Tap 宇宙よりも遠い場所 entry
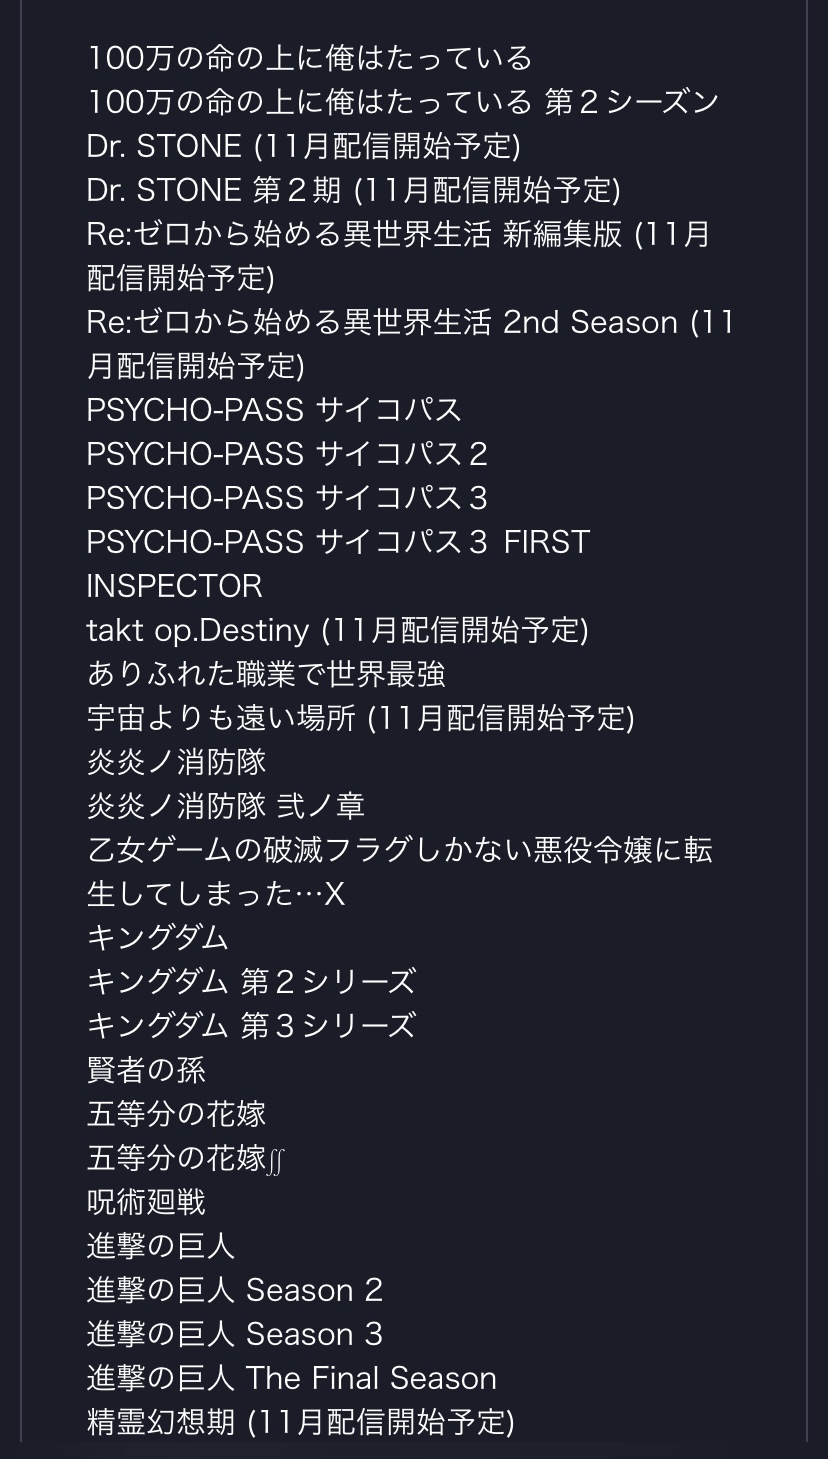Image resolution: width=828 pixels, height=1459 pixels. pos(361,718)
